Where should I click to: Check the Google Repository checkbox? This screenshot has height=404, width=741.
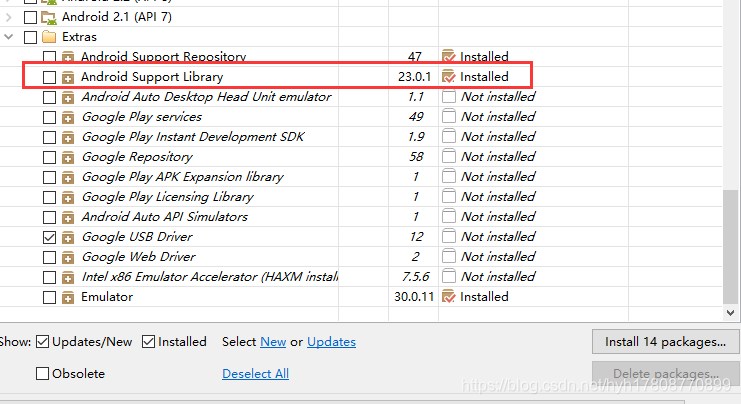49,157
